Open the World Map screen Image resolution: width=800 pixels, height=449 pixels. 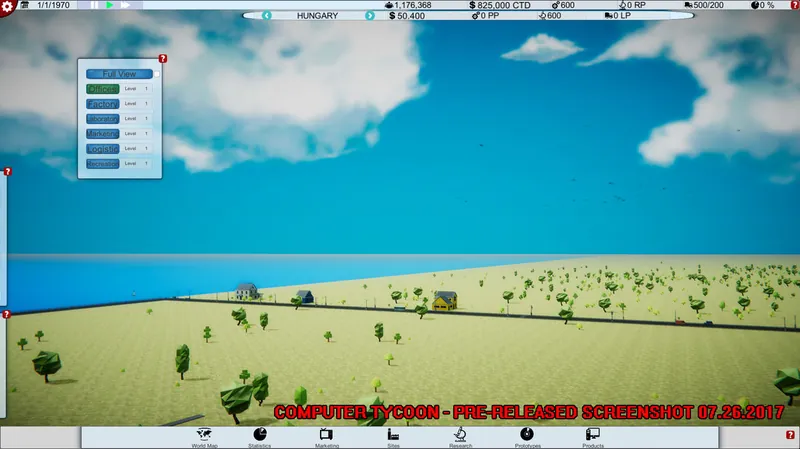[x=204, y=437]
